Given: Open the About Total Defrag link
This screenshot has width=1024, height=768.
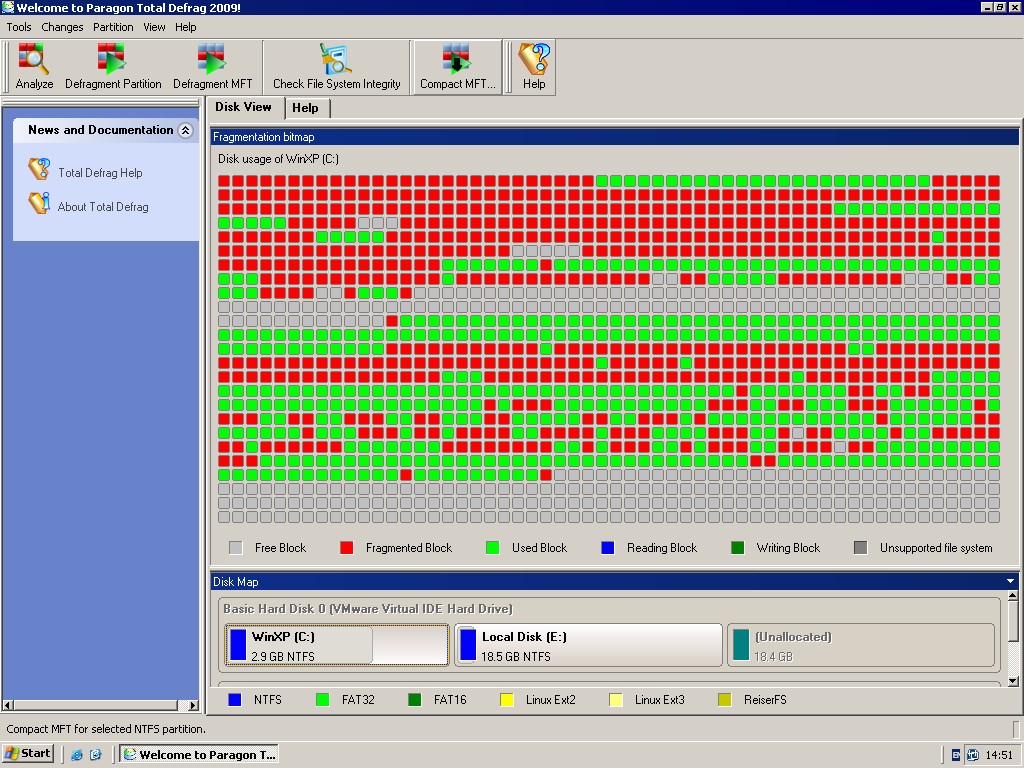Looking at the screenshot, I should pos(103,207).
